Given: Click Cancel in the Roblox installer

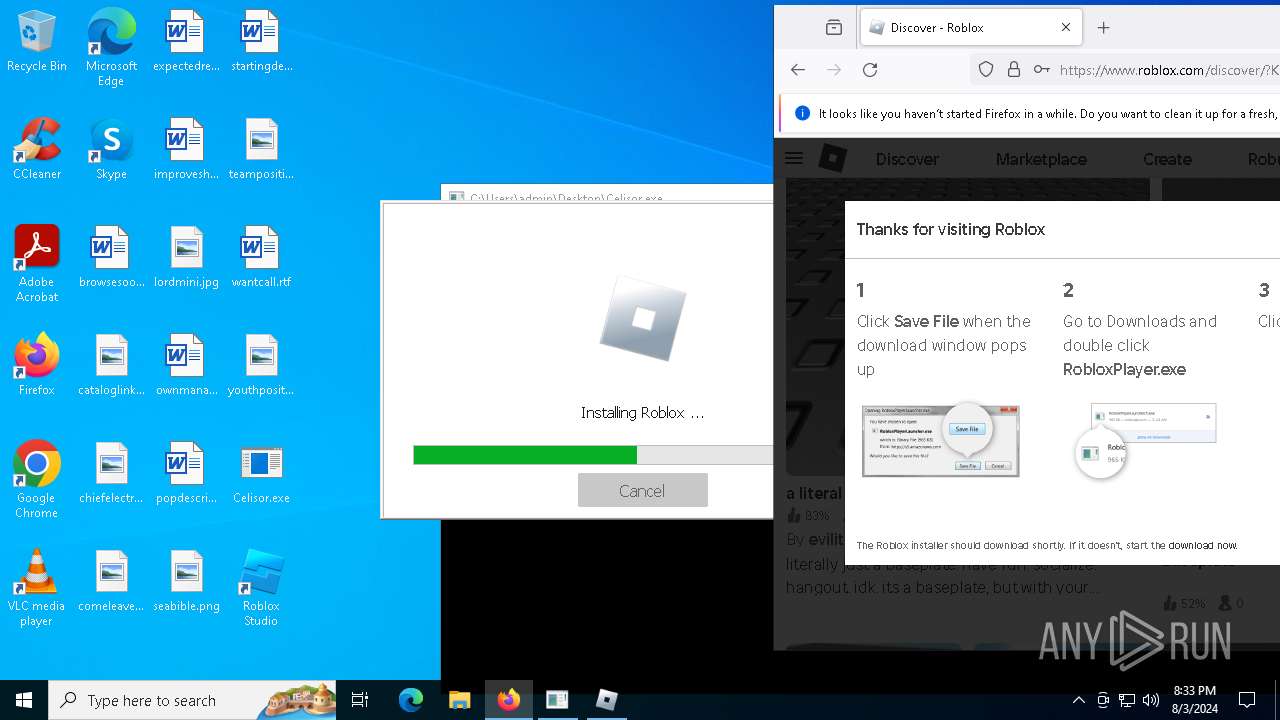Looking at the screenshot, I should [x=642, y=490].
